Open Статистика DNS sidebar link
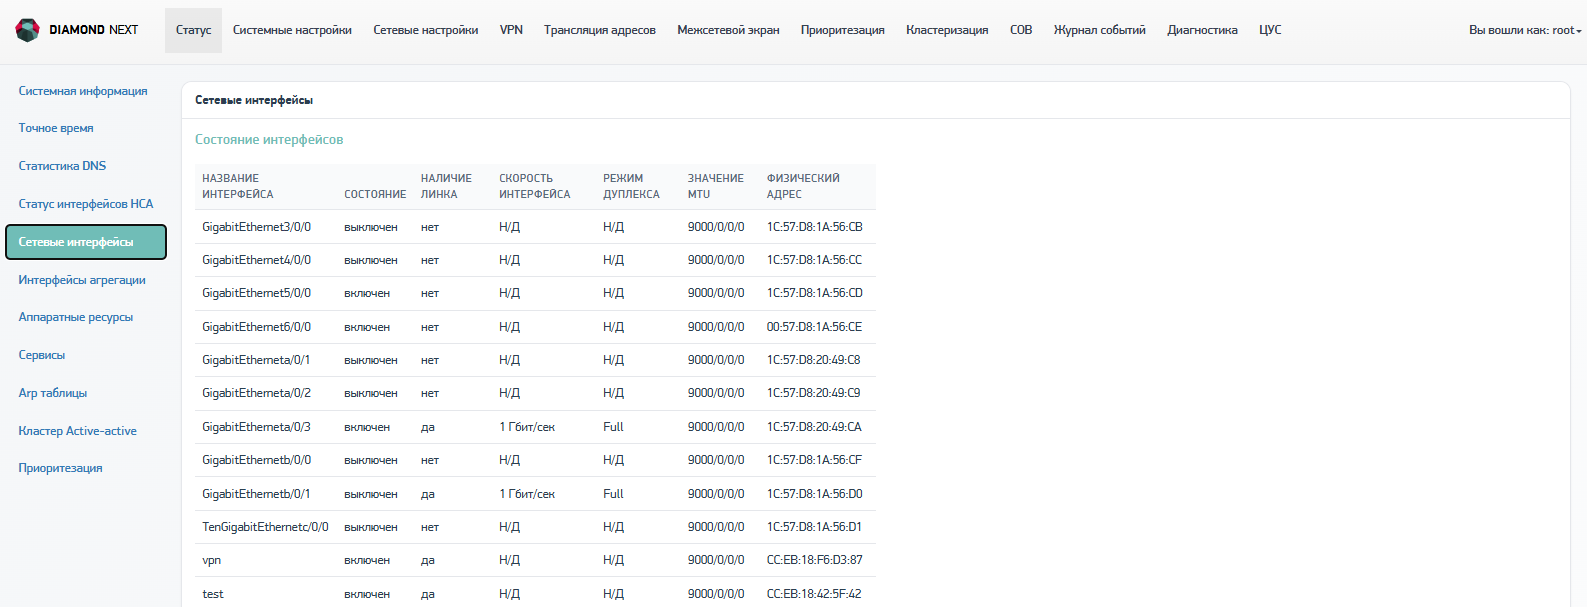 coord(62,166)
